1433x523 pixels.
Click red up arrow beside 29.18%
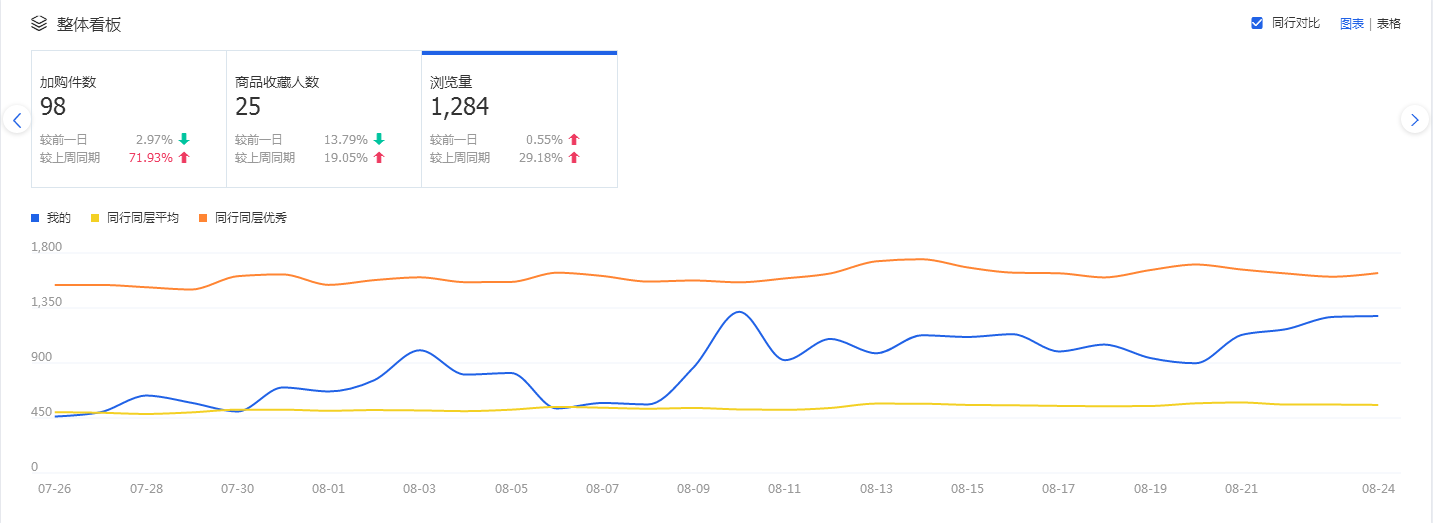point(574,158)
